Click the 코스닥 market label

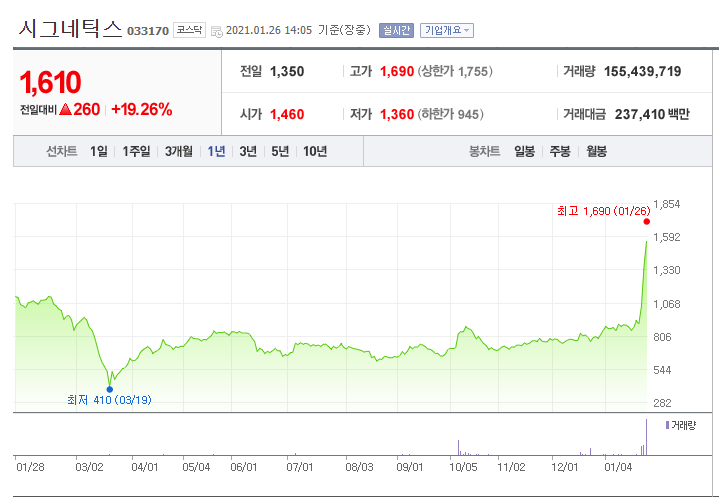pos(189,30)
